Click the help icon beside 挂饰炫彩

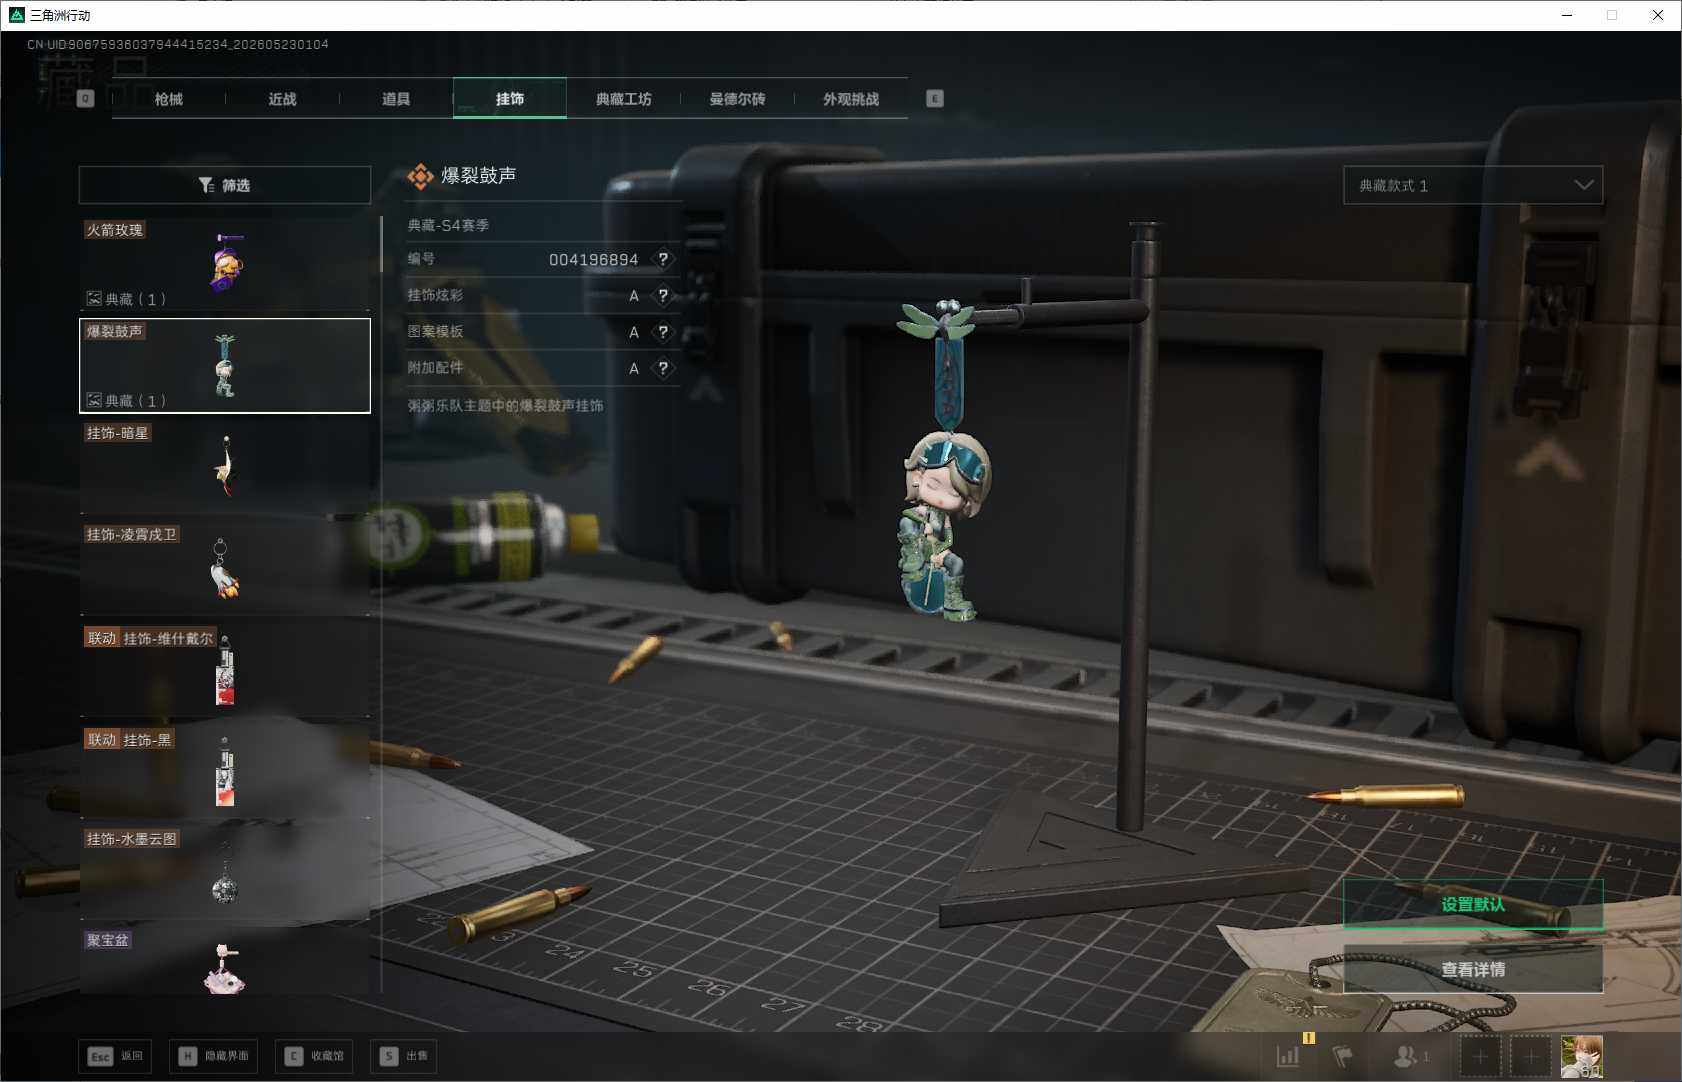point(663,296)
